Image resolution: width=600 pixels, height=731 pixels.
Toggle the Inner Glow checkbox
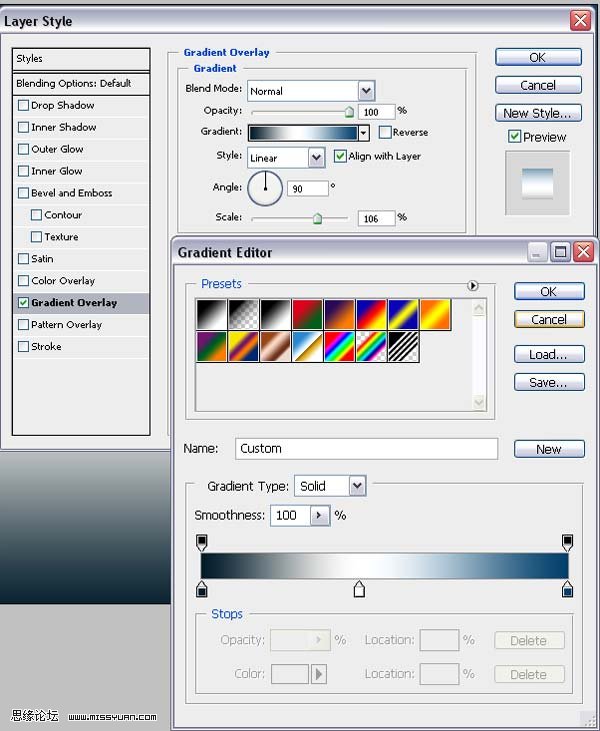pyautogui.click(x=23, y=171)
